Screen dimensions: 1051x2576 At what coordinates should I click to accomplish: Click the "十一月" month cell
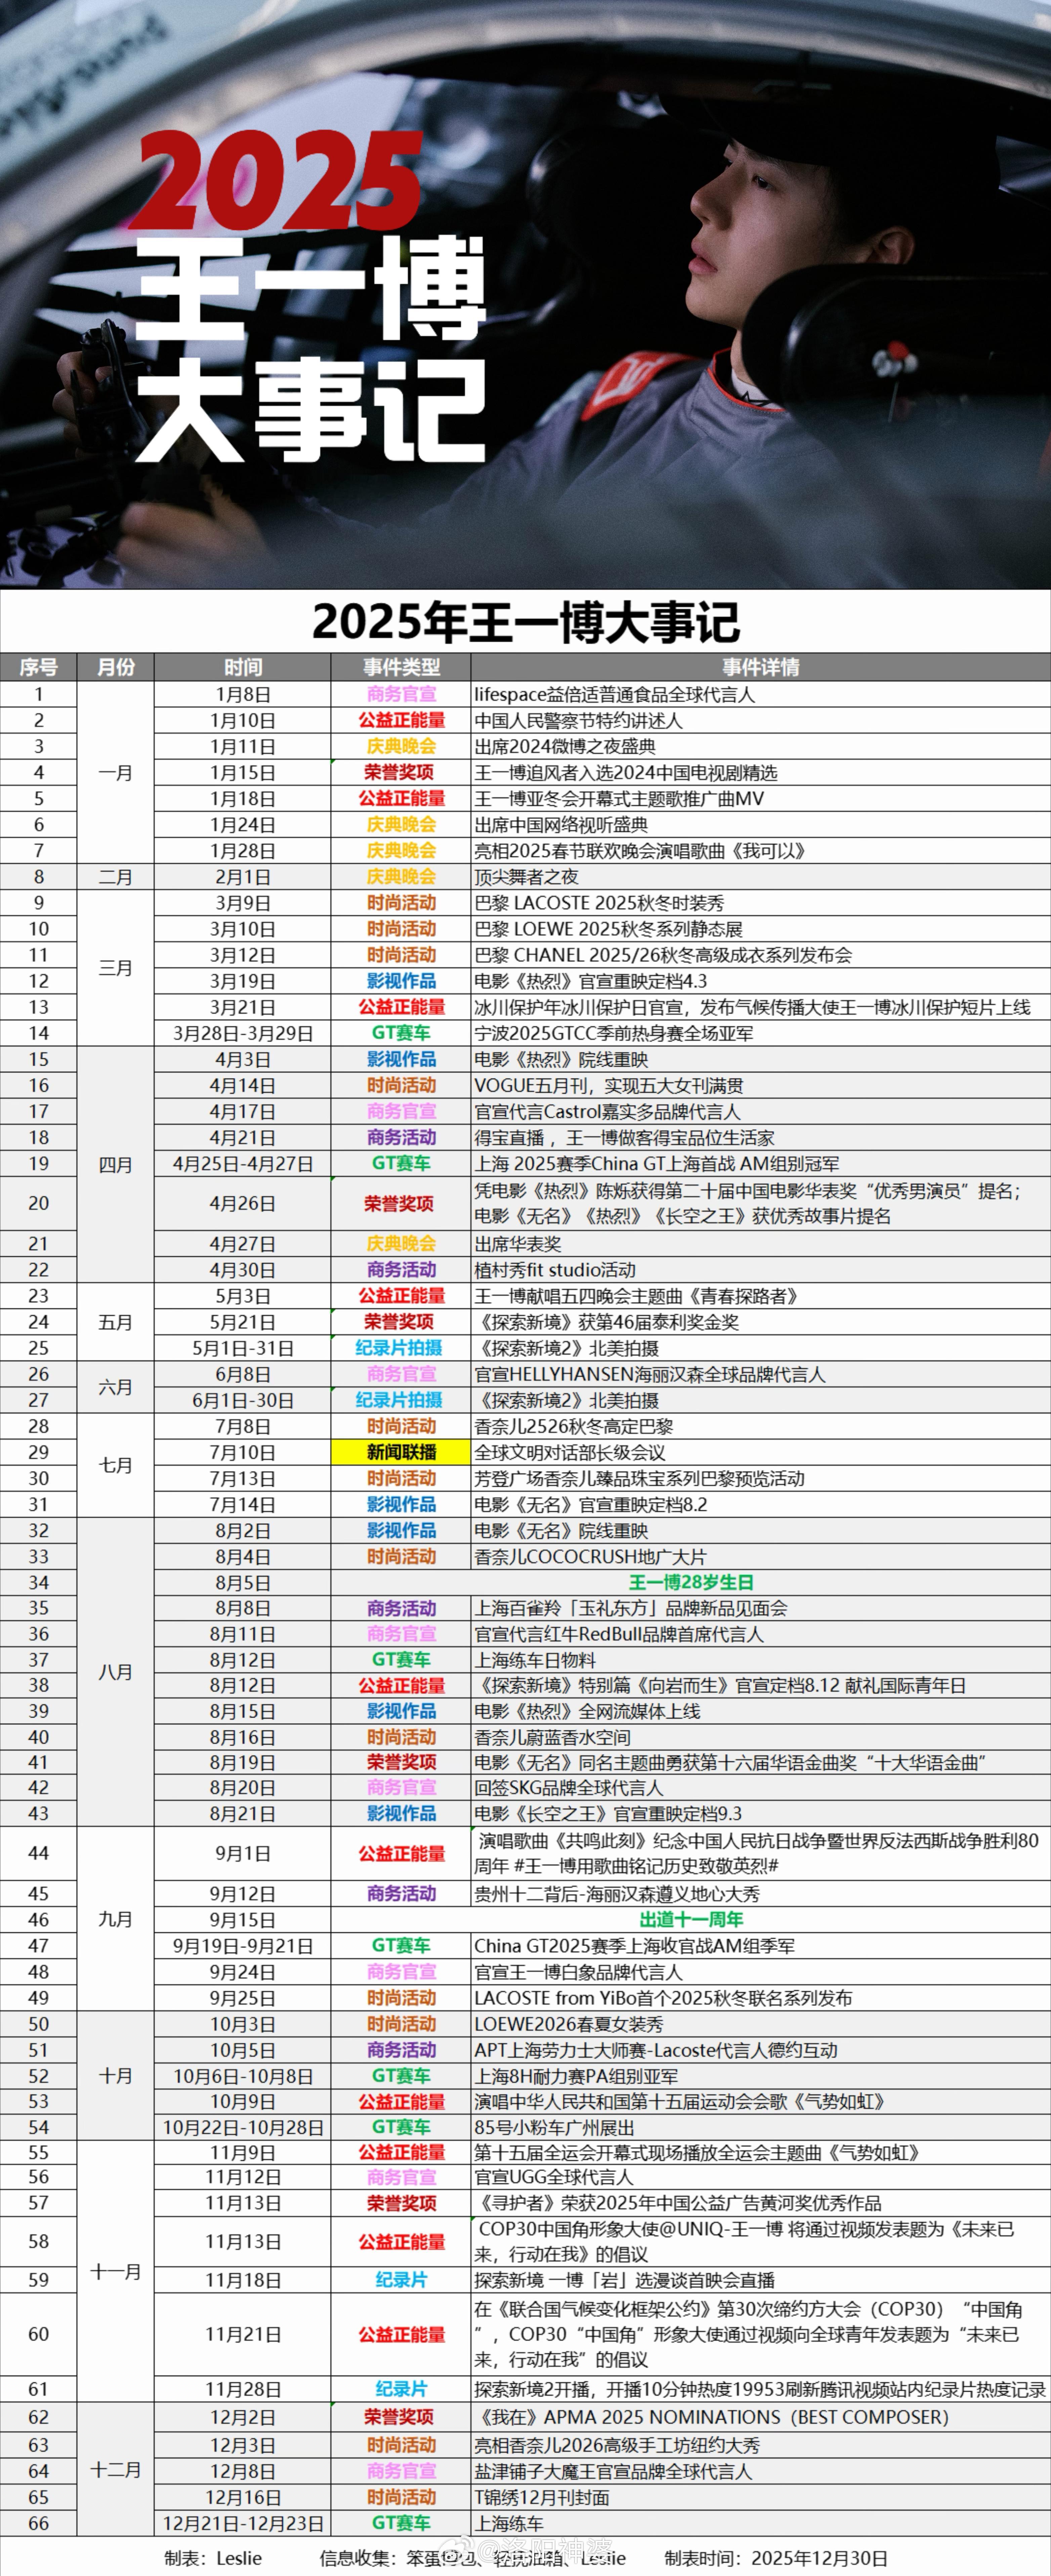click(116, 2271)
